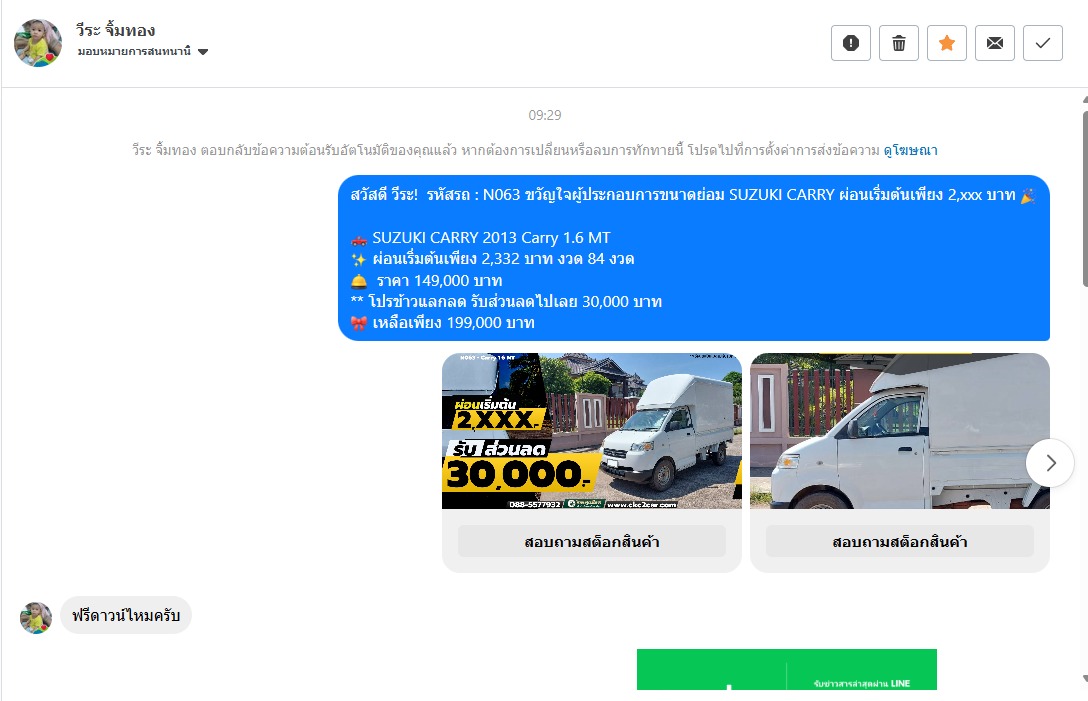Mark conversation unread with envelope icon
Viewport: 1088px width, 701px height.
(x=994, y=43)
